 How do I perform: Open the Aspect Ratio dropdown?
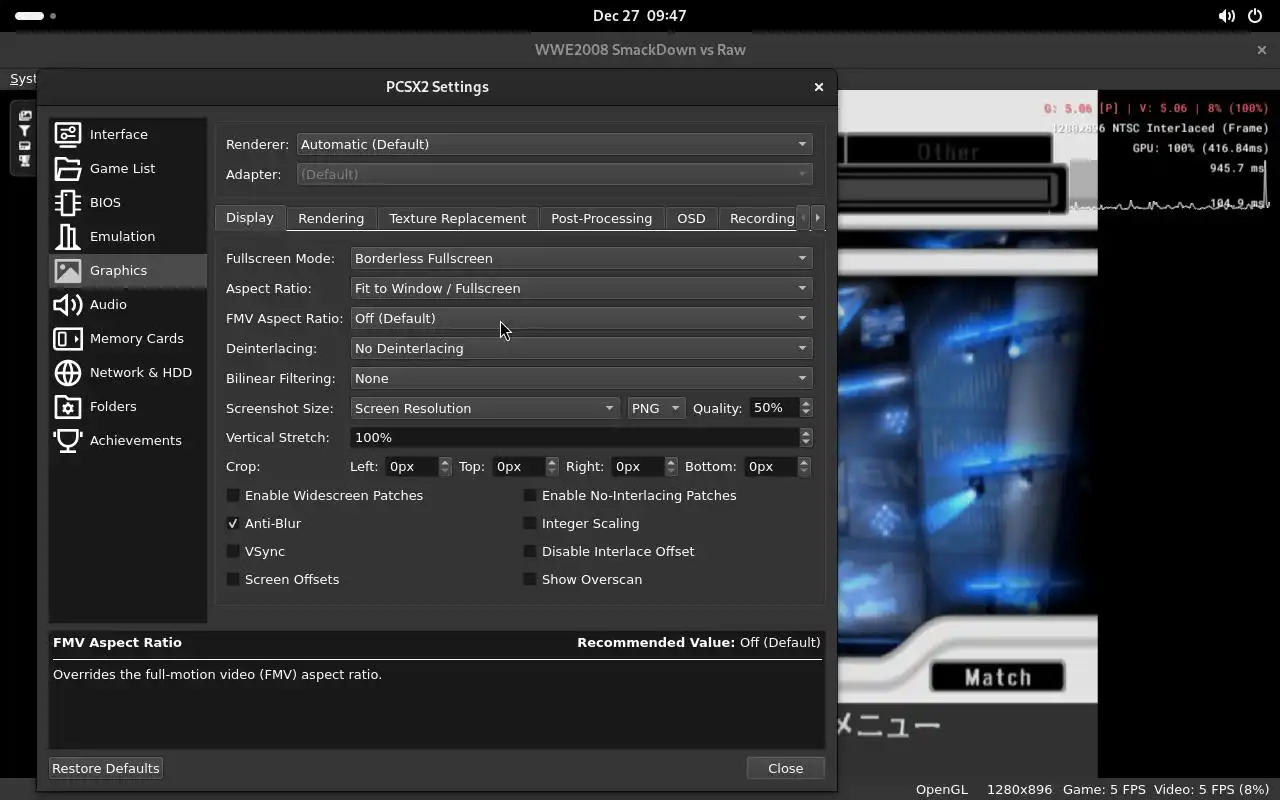(581, 288)
